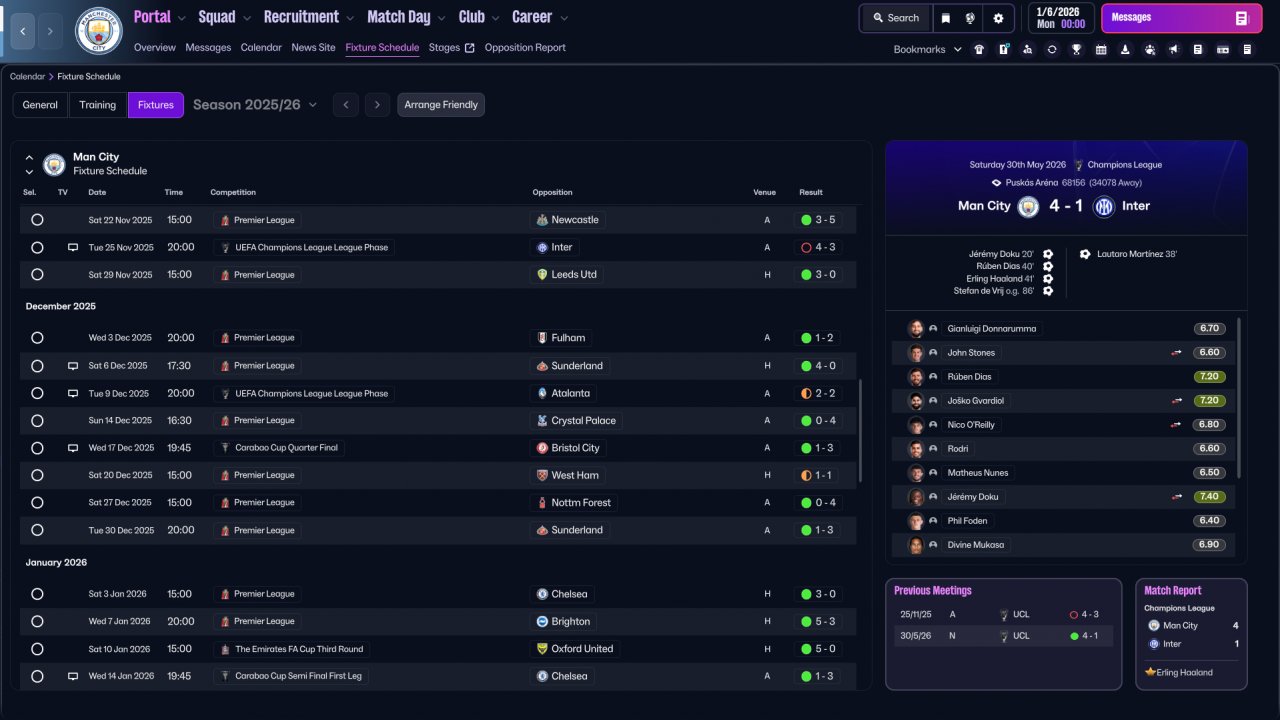Open the Messages button
Screen dimensions: 1280x720
(1182, 18)
